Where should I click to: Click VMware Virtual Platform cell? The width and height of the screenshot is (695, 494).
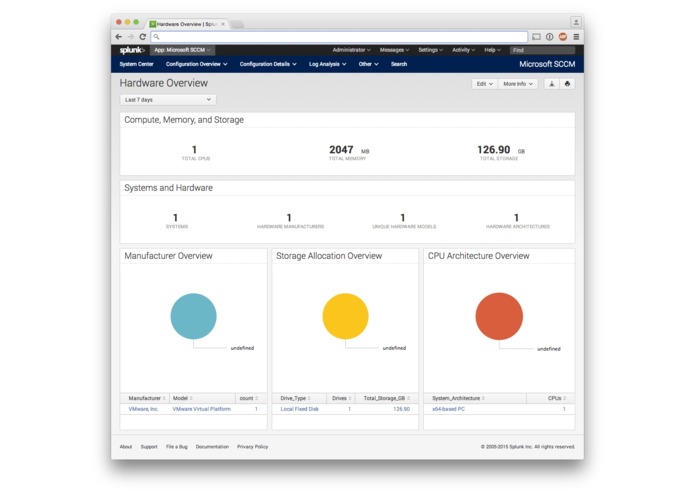pyautogui.click(x=202, y=409)
